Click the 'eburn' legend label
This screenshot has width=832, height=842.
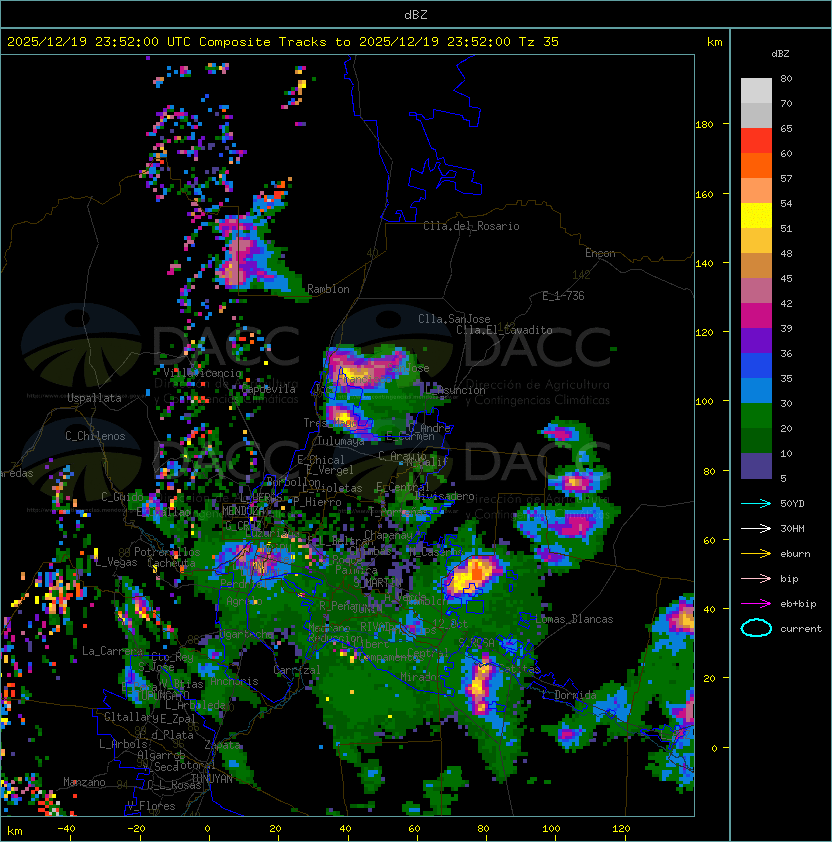(x=795, y=554)
